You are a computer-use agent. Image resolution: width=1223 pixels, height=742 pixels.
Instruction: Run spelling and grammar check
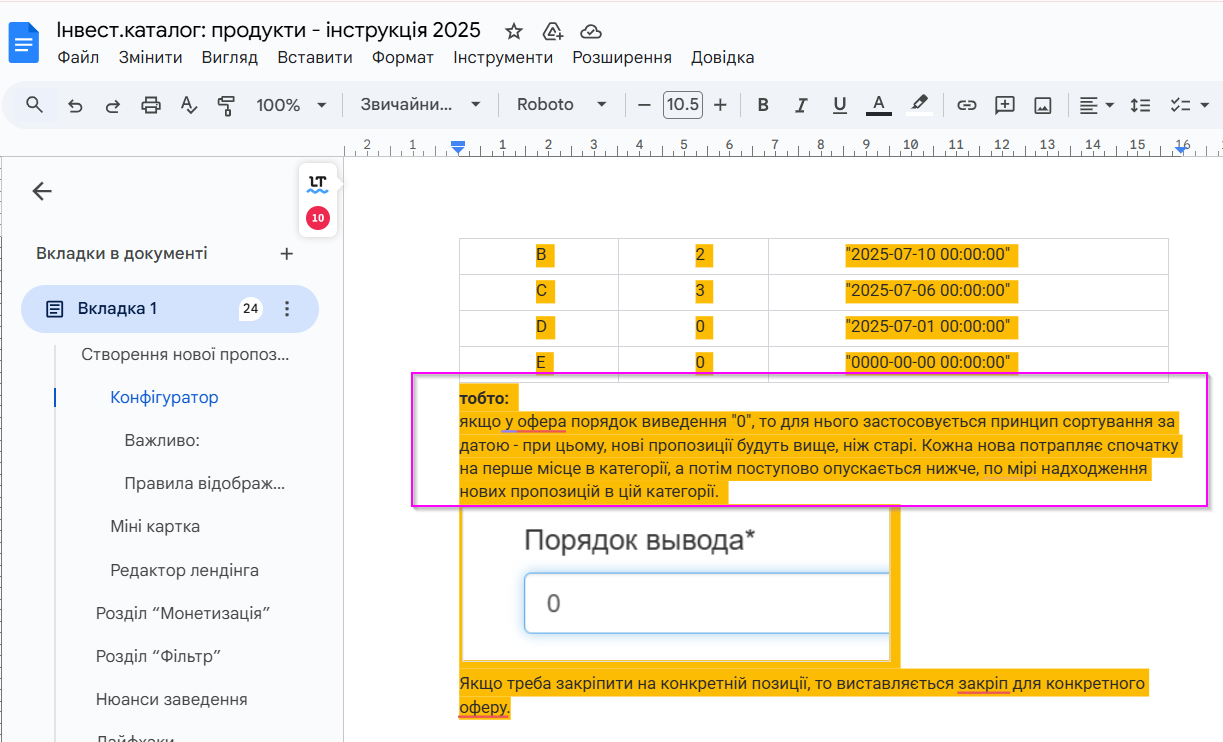pos(188,105)
